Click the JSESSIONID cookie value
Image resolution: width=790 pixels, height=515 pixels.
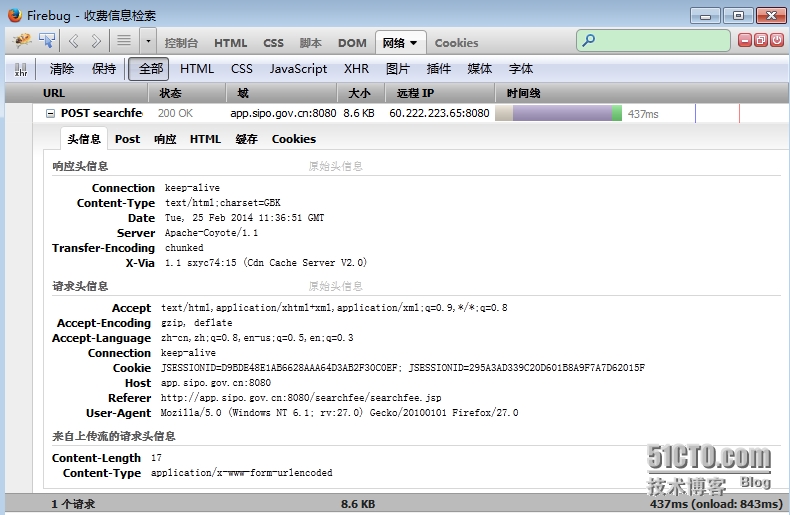pos(403,368)
